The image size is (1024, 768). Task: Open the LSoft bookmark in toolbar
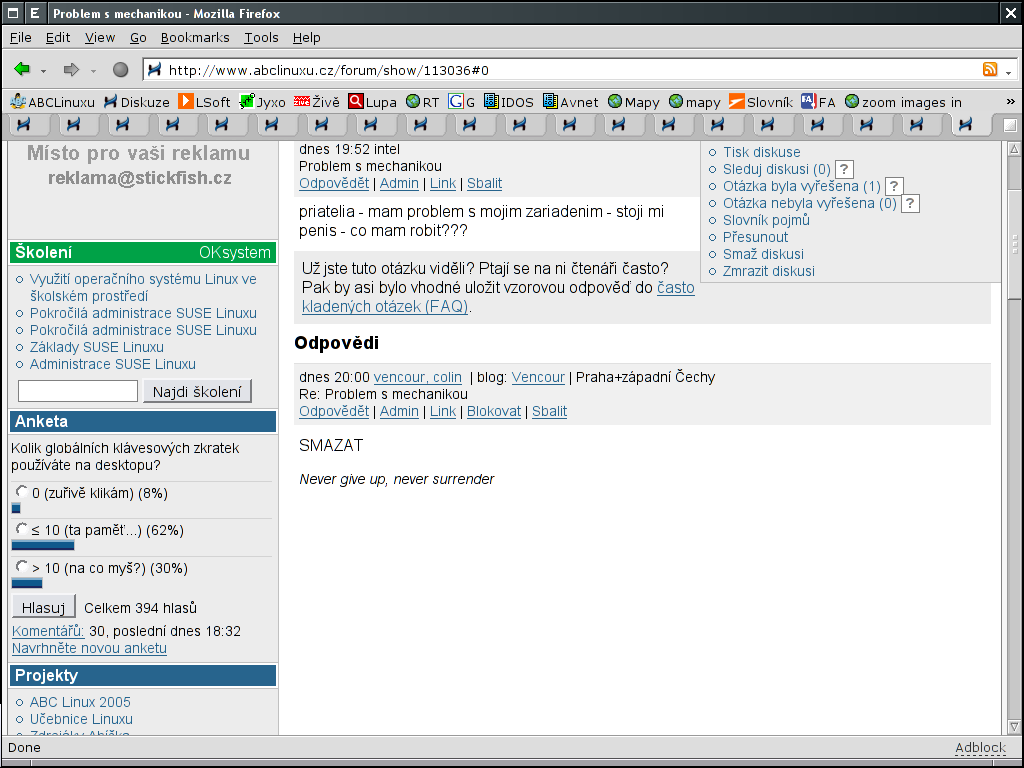click(204, 101)
